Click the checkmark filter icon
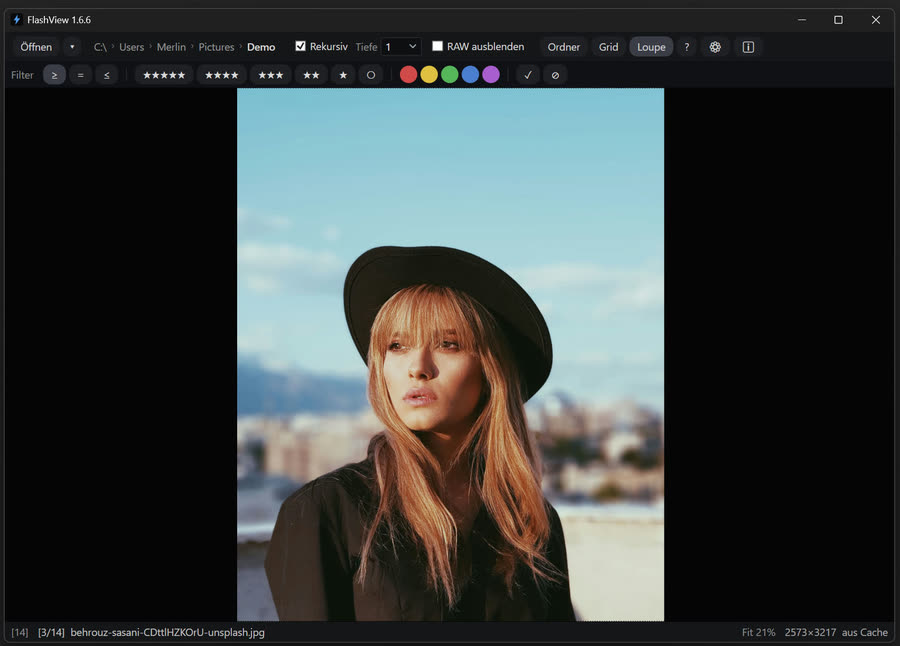Viewport: 900px width, 646px height. 528,74
